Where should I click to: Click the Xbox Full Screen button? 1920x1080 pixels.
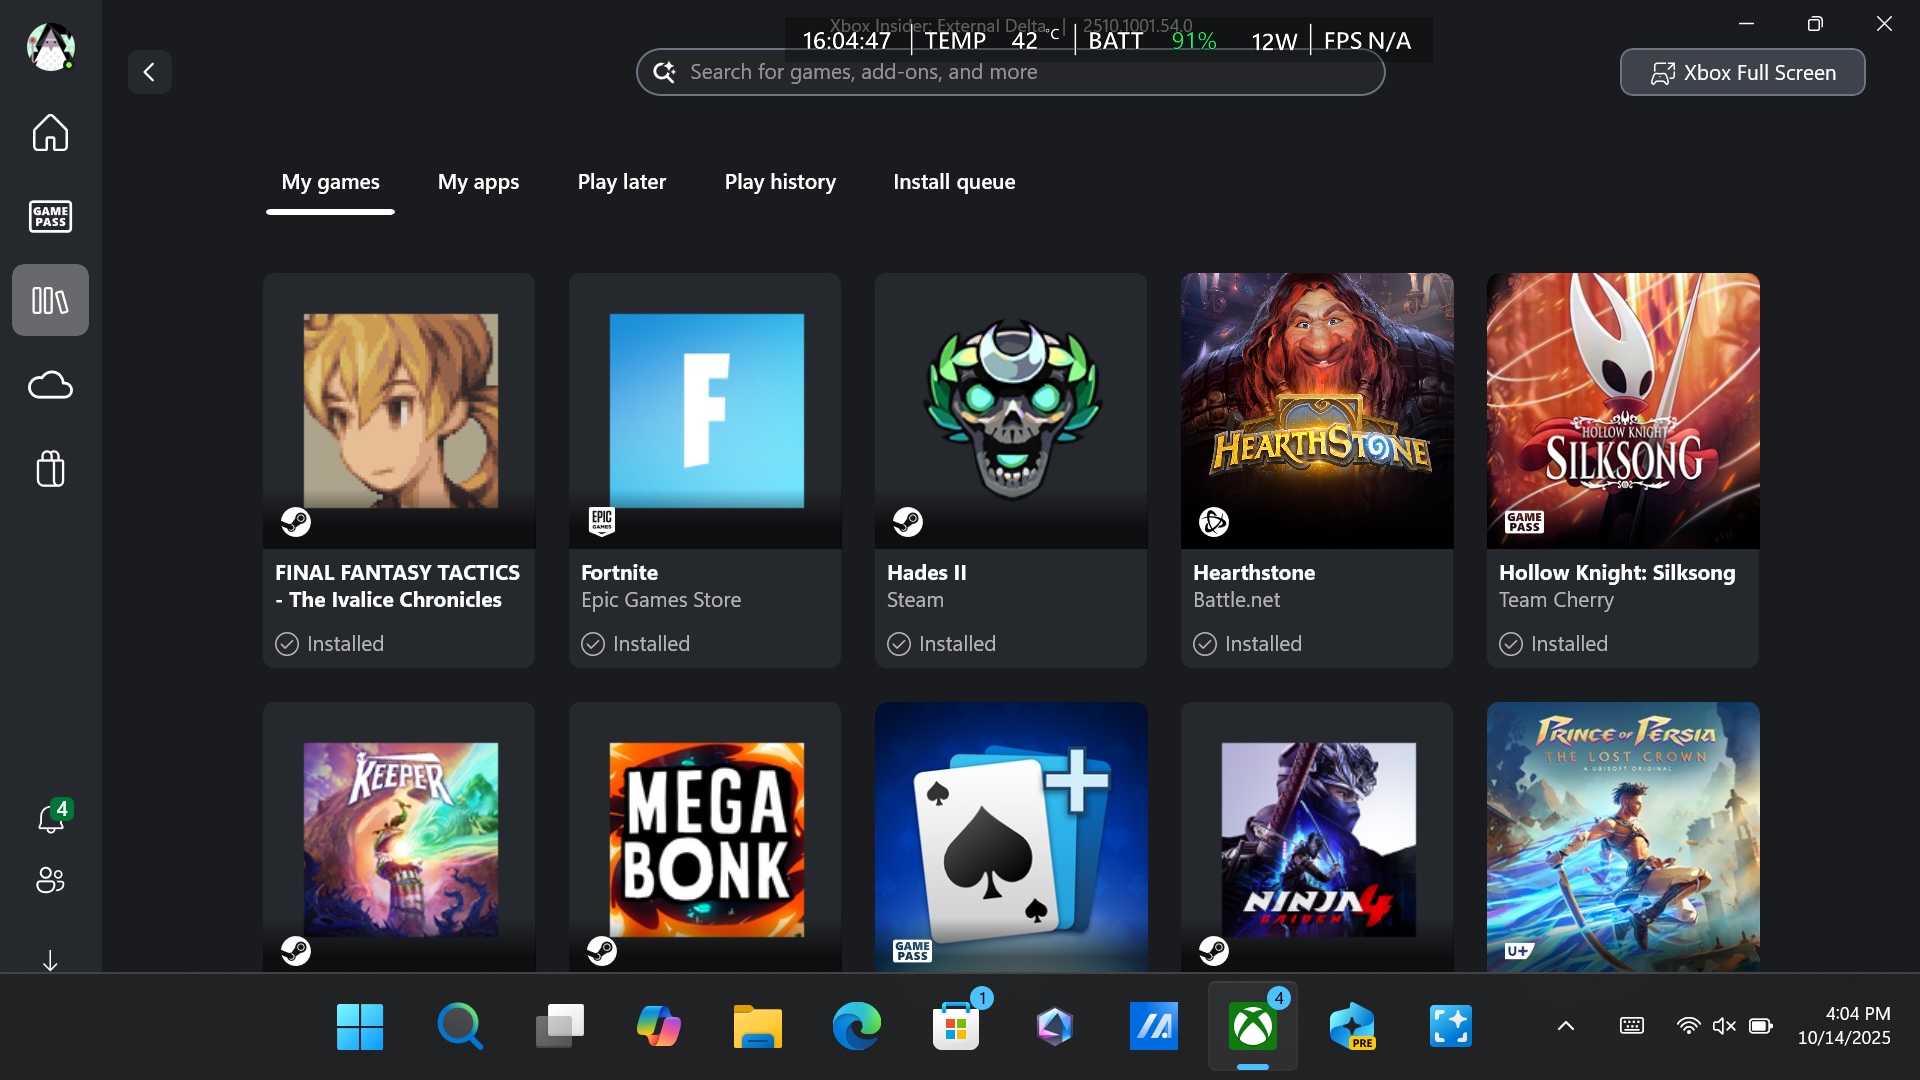tap(1742, 72)
